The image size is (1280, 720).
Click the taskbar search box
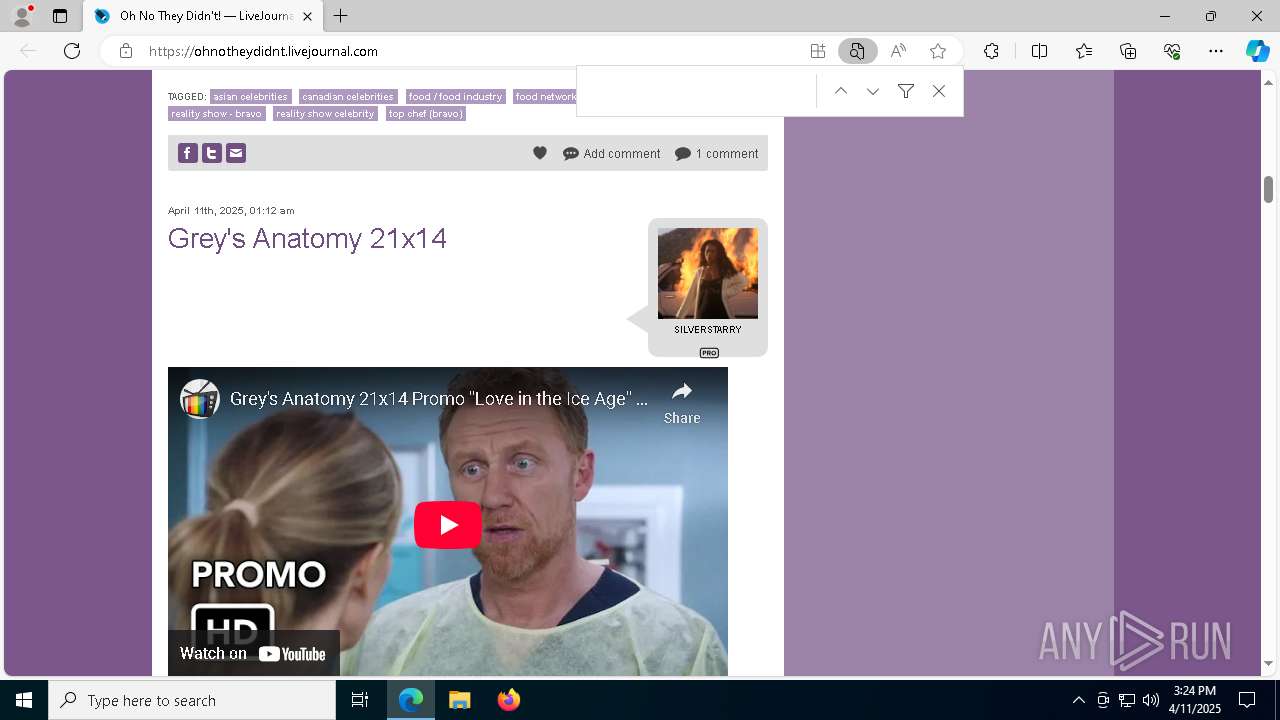click(x=192, y=700)
